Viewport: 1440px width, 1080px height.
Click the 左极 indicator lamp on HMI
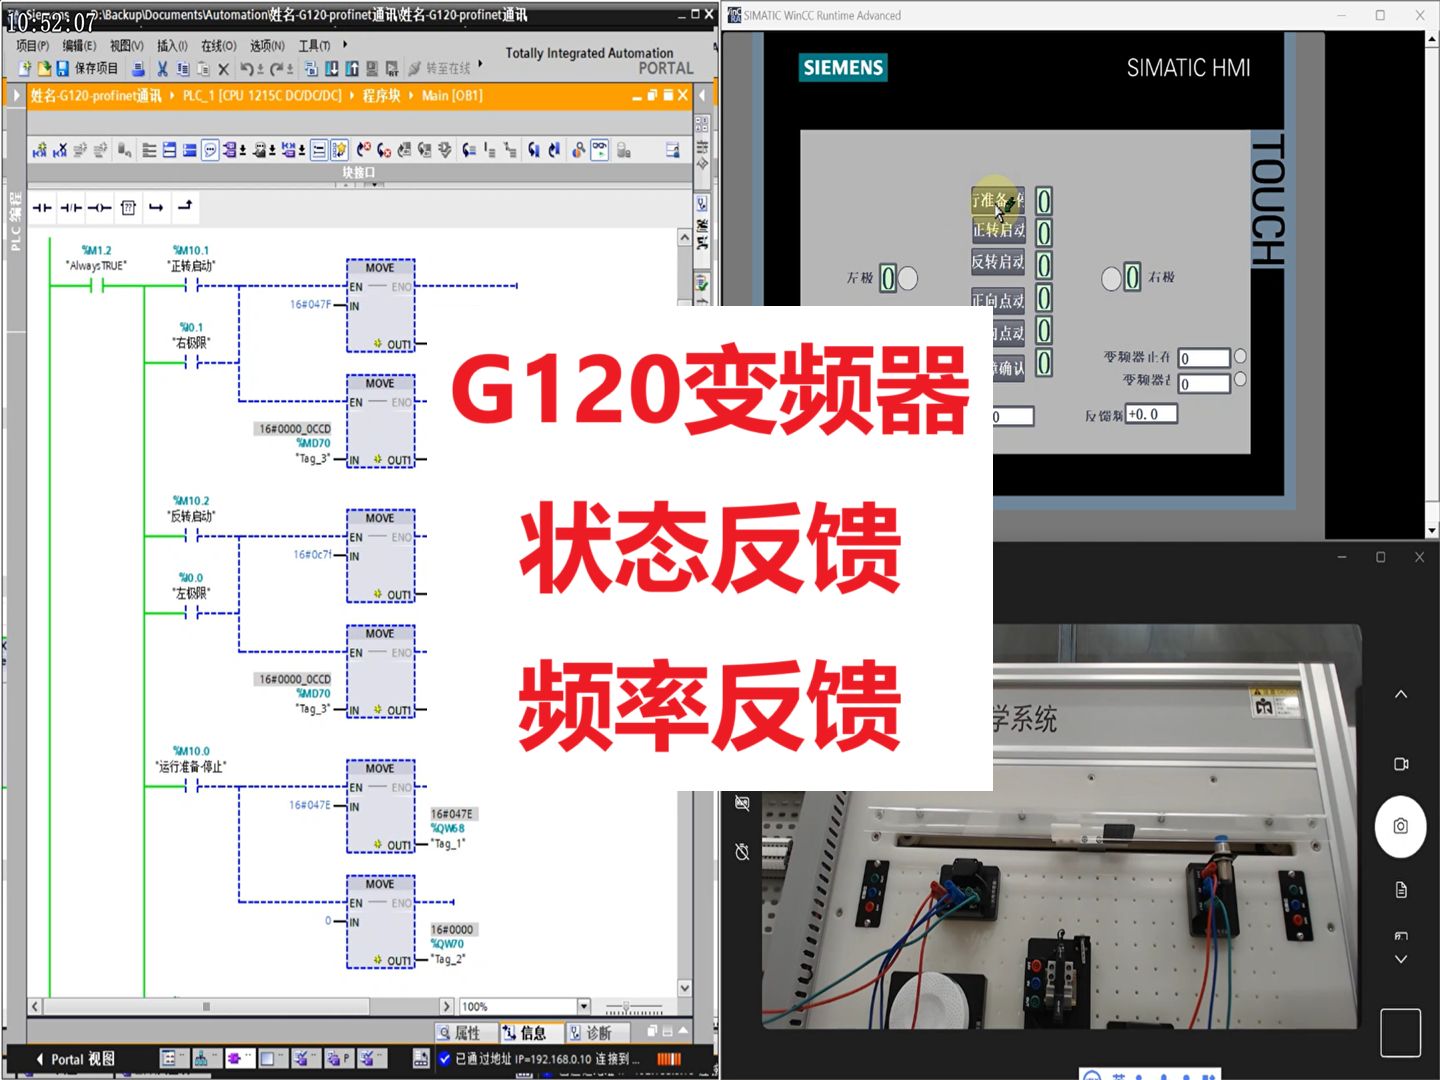point(908,278)
